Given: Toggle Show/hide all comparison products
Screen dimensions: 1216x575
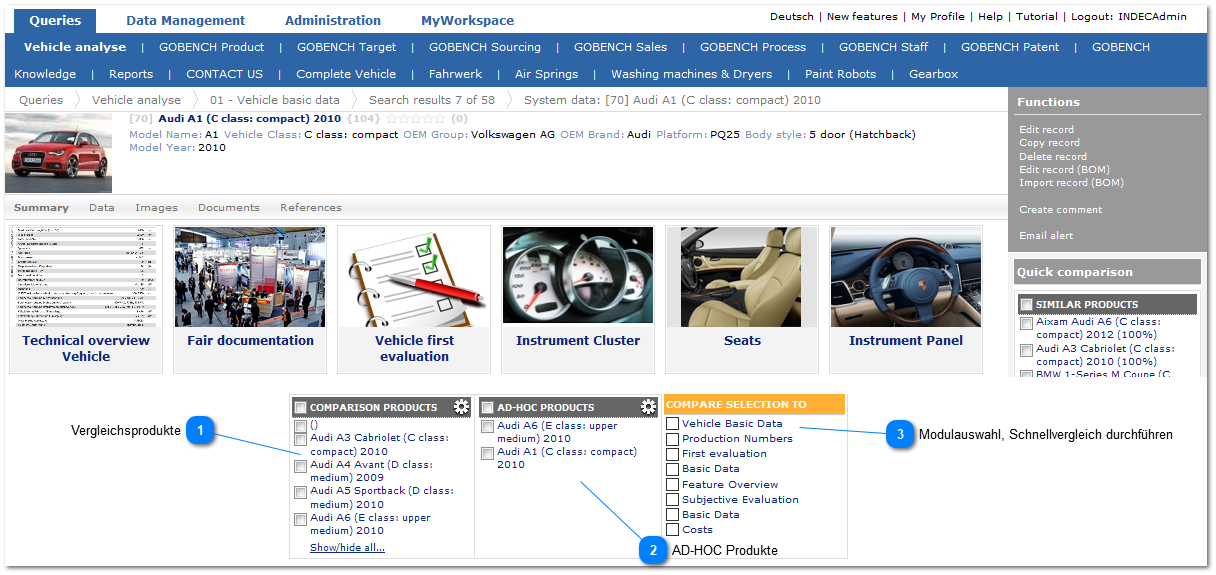Looking at the screenshot, I should click(347, 548).
